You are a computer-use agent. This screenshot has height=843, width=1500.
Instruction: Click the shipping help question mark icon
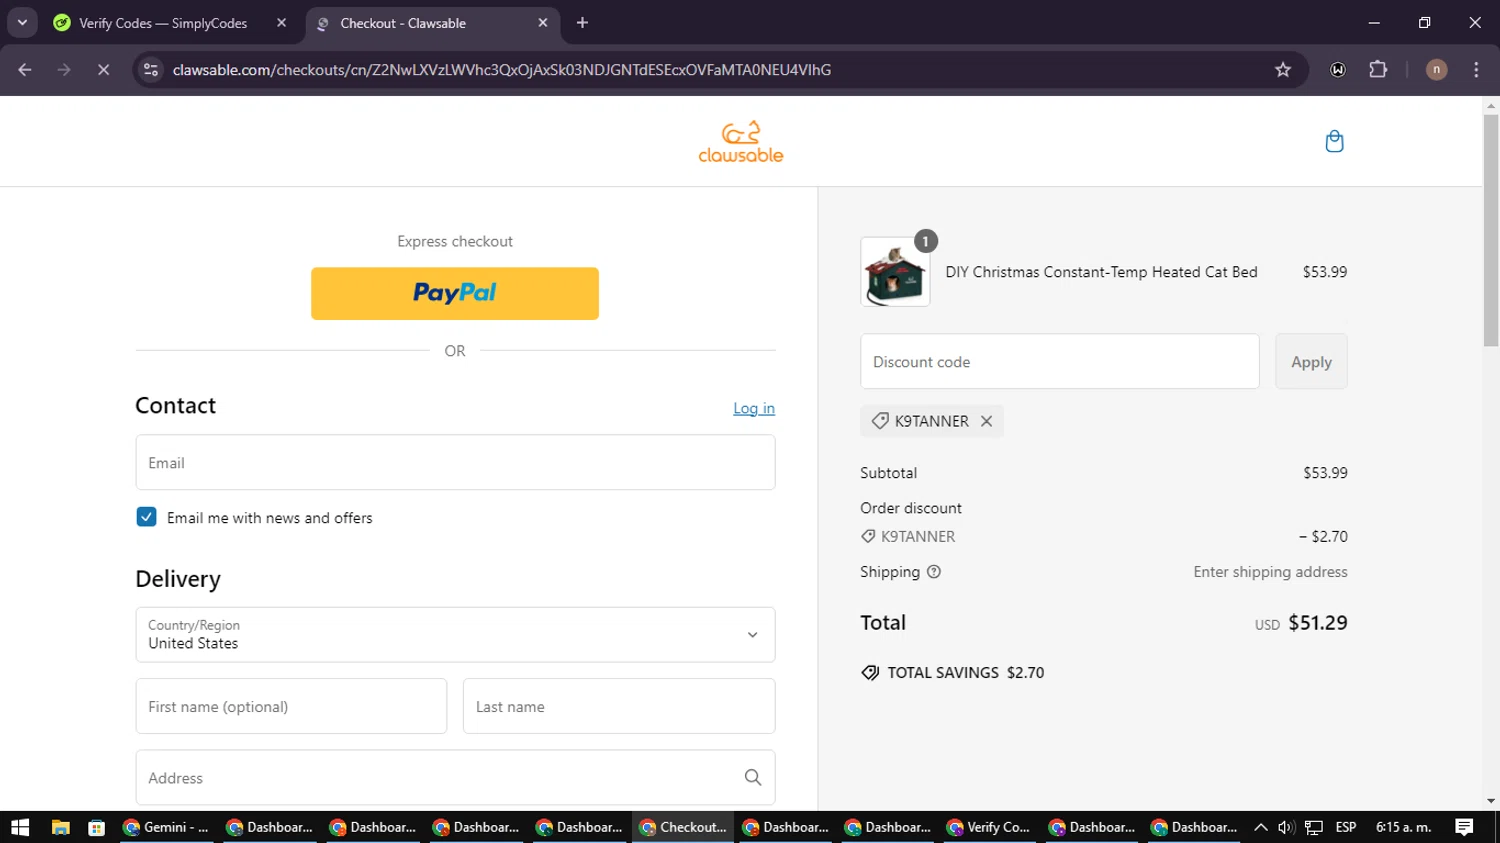click(x=934, y=572)
